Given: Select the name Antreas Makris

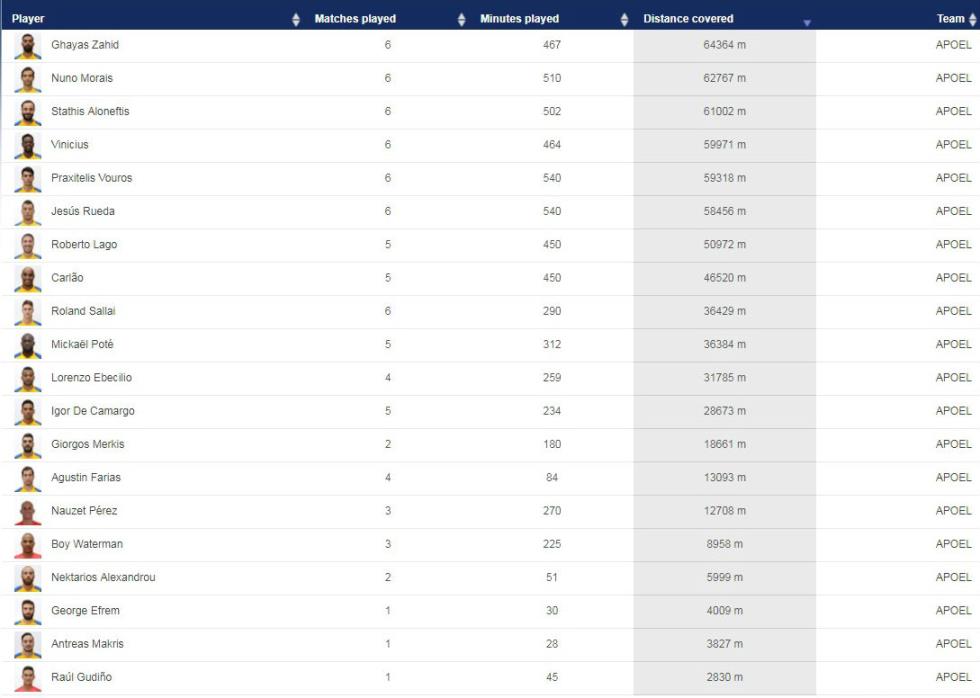Looking at the screenshot, I should (x=88, y=644).
